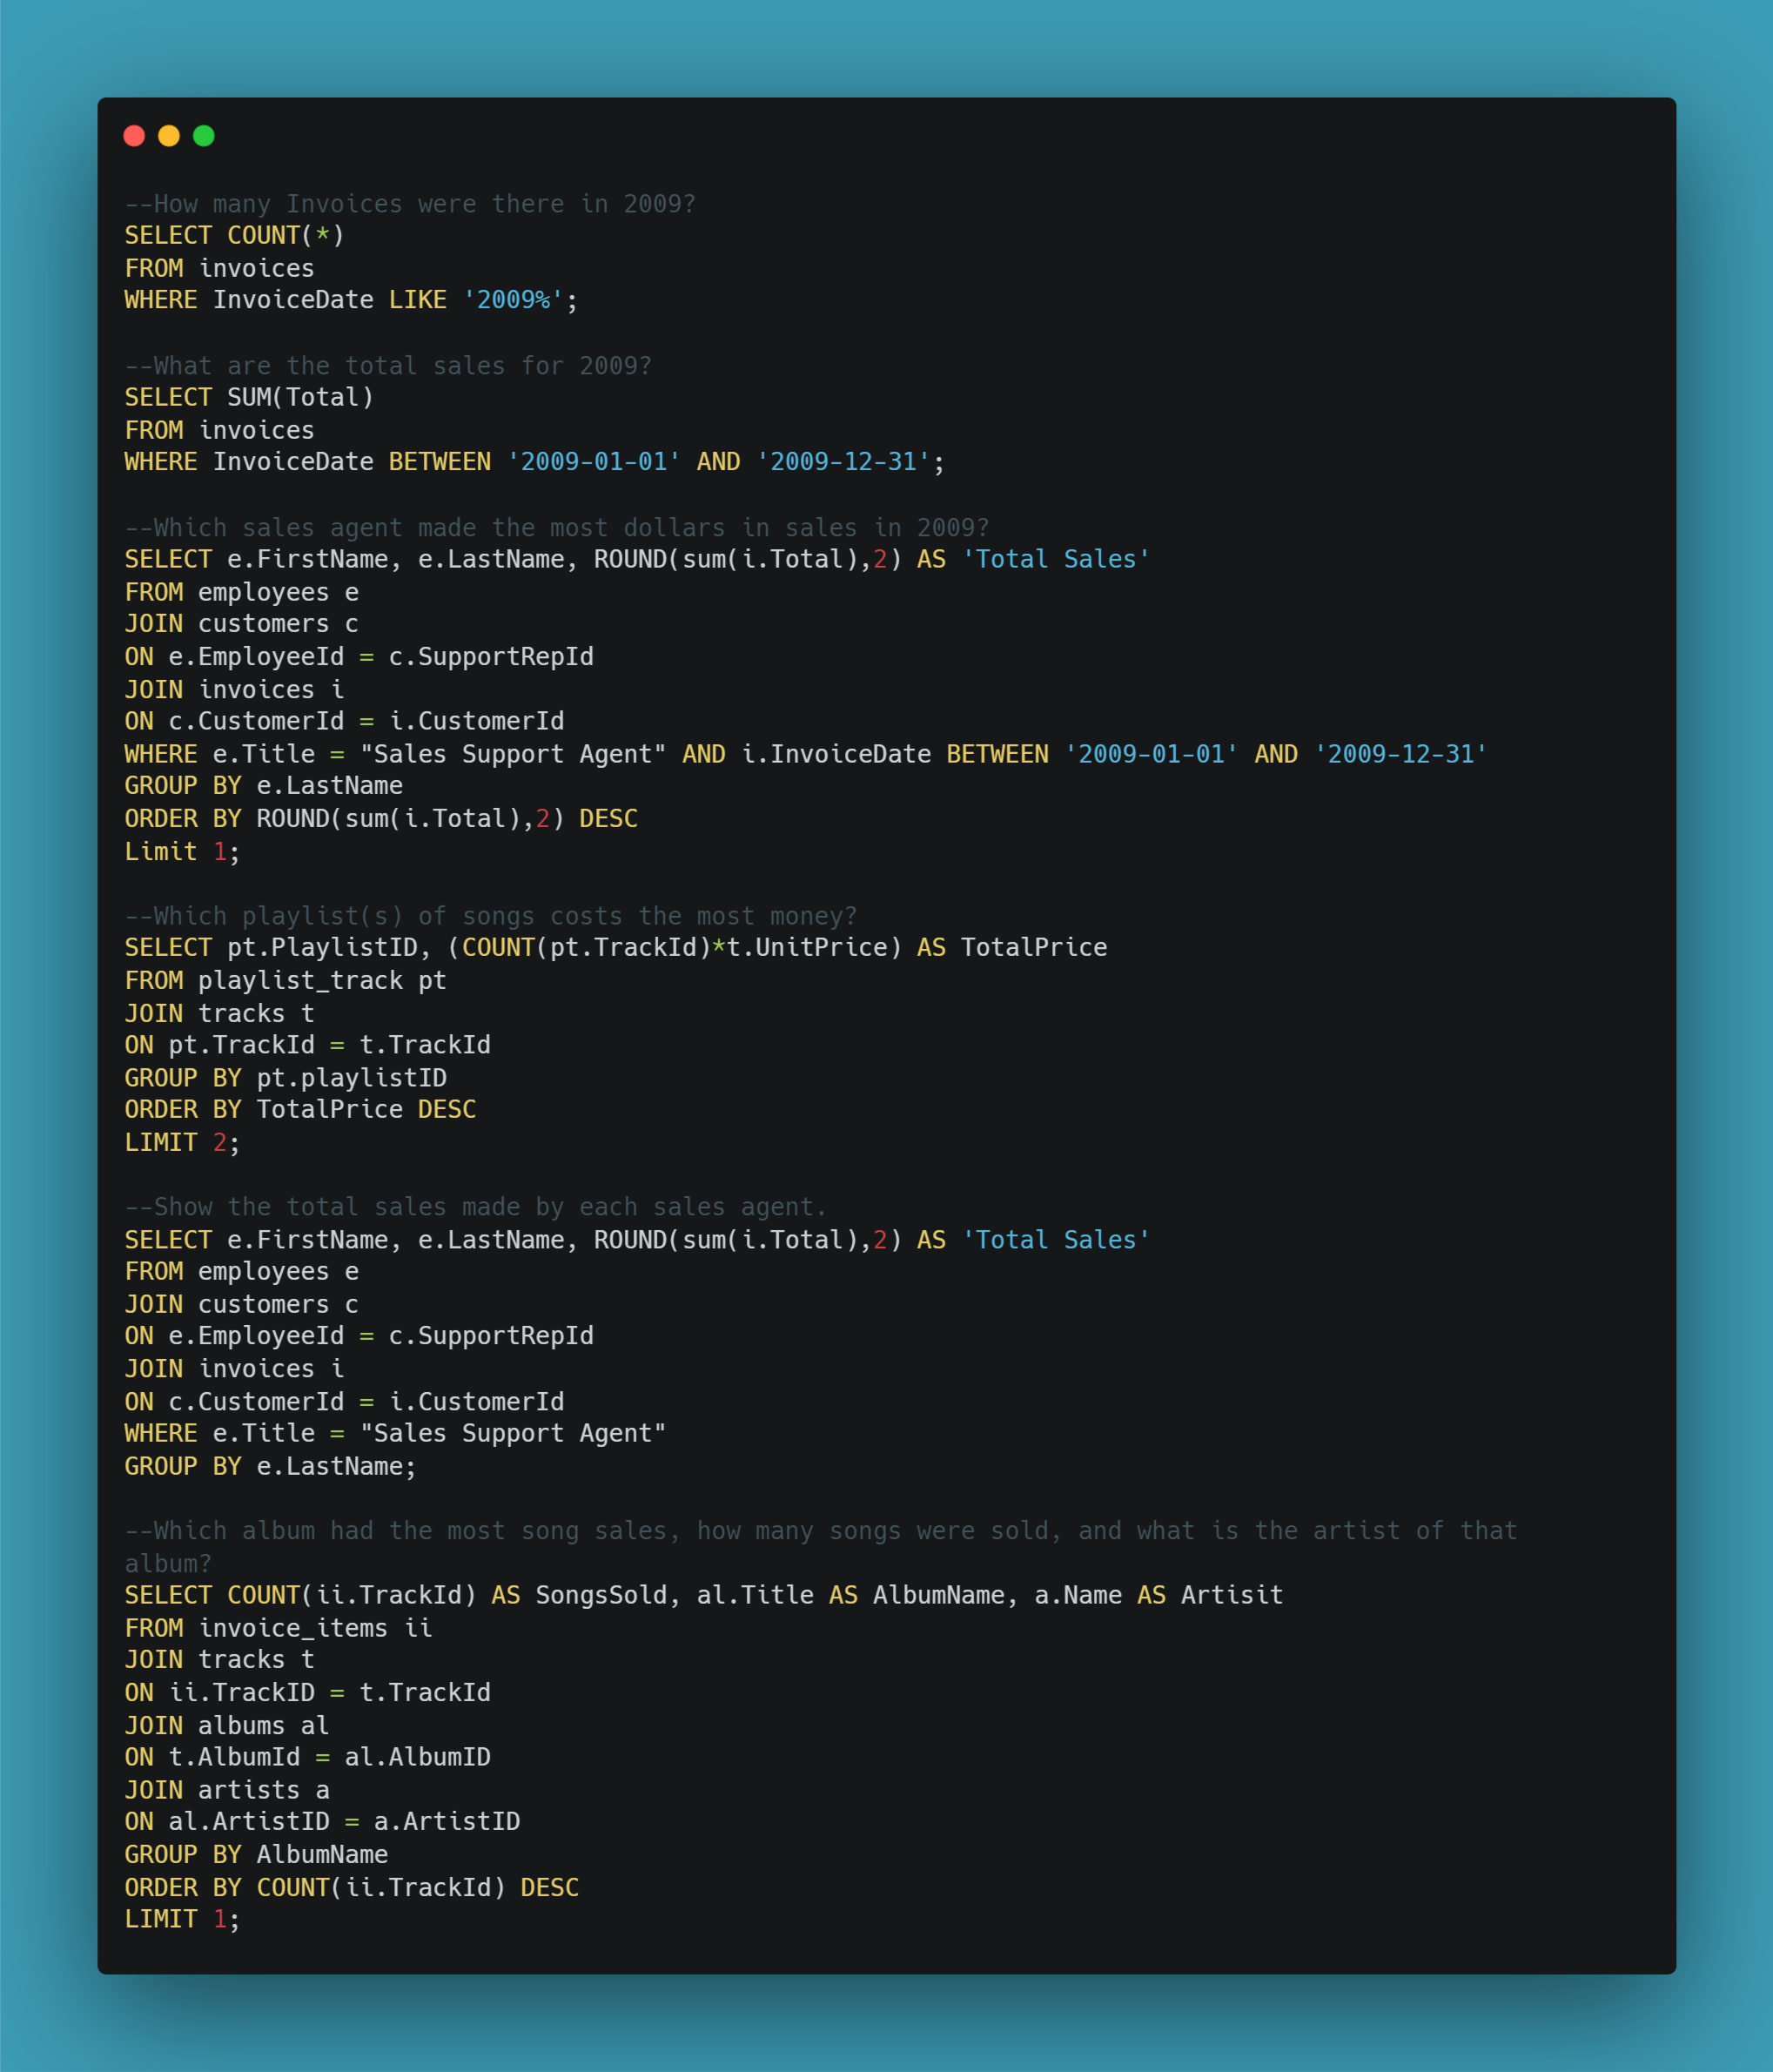
Task: Click the "How many Invoices" comment line
Action: [409, 204]
